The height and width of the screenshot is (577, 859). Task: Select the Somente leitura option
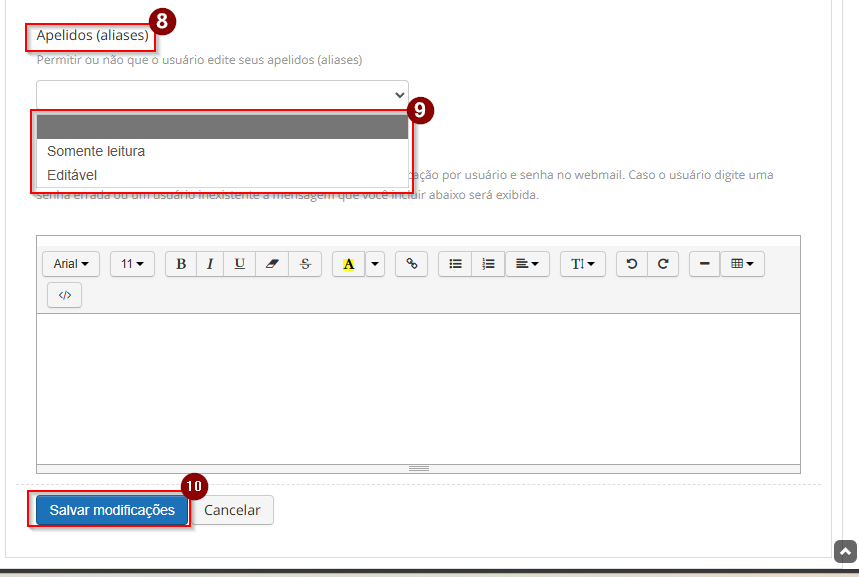tap(96, 151)
